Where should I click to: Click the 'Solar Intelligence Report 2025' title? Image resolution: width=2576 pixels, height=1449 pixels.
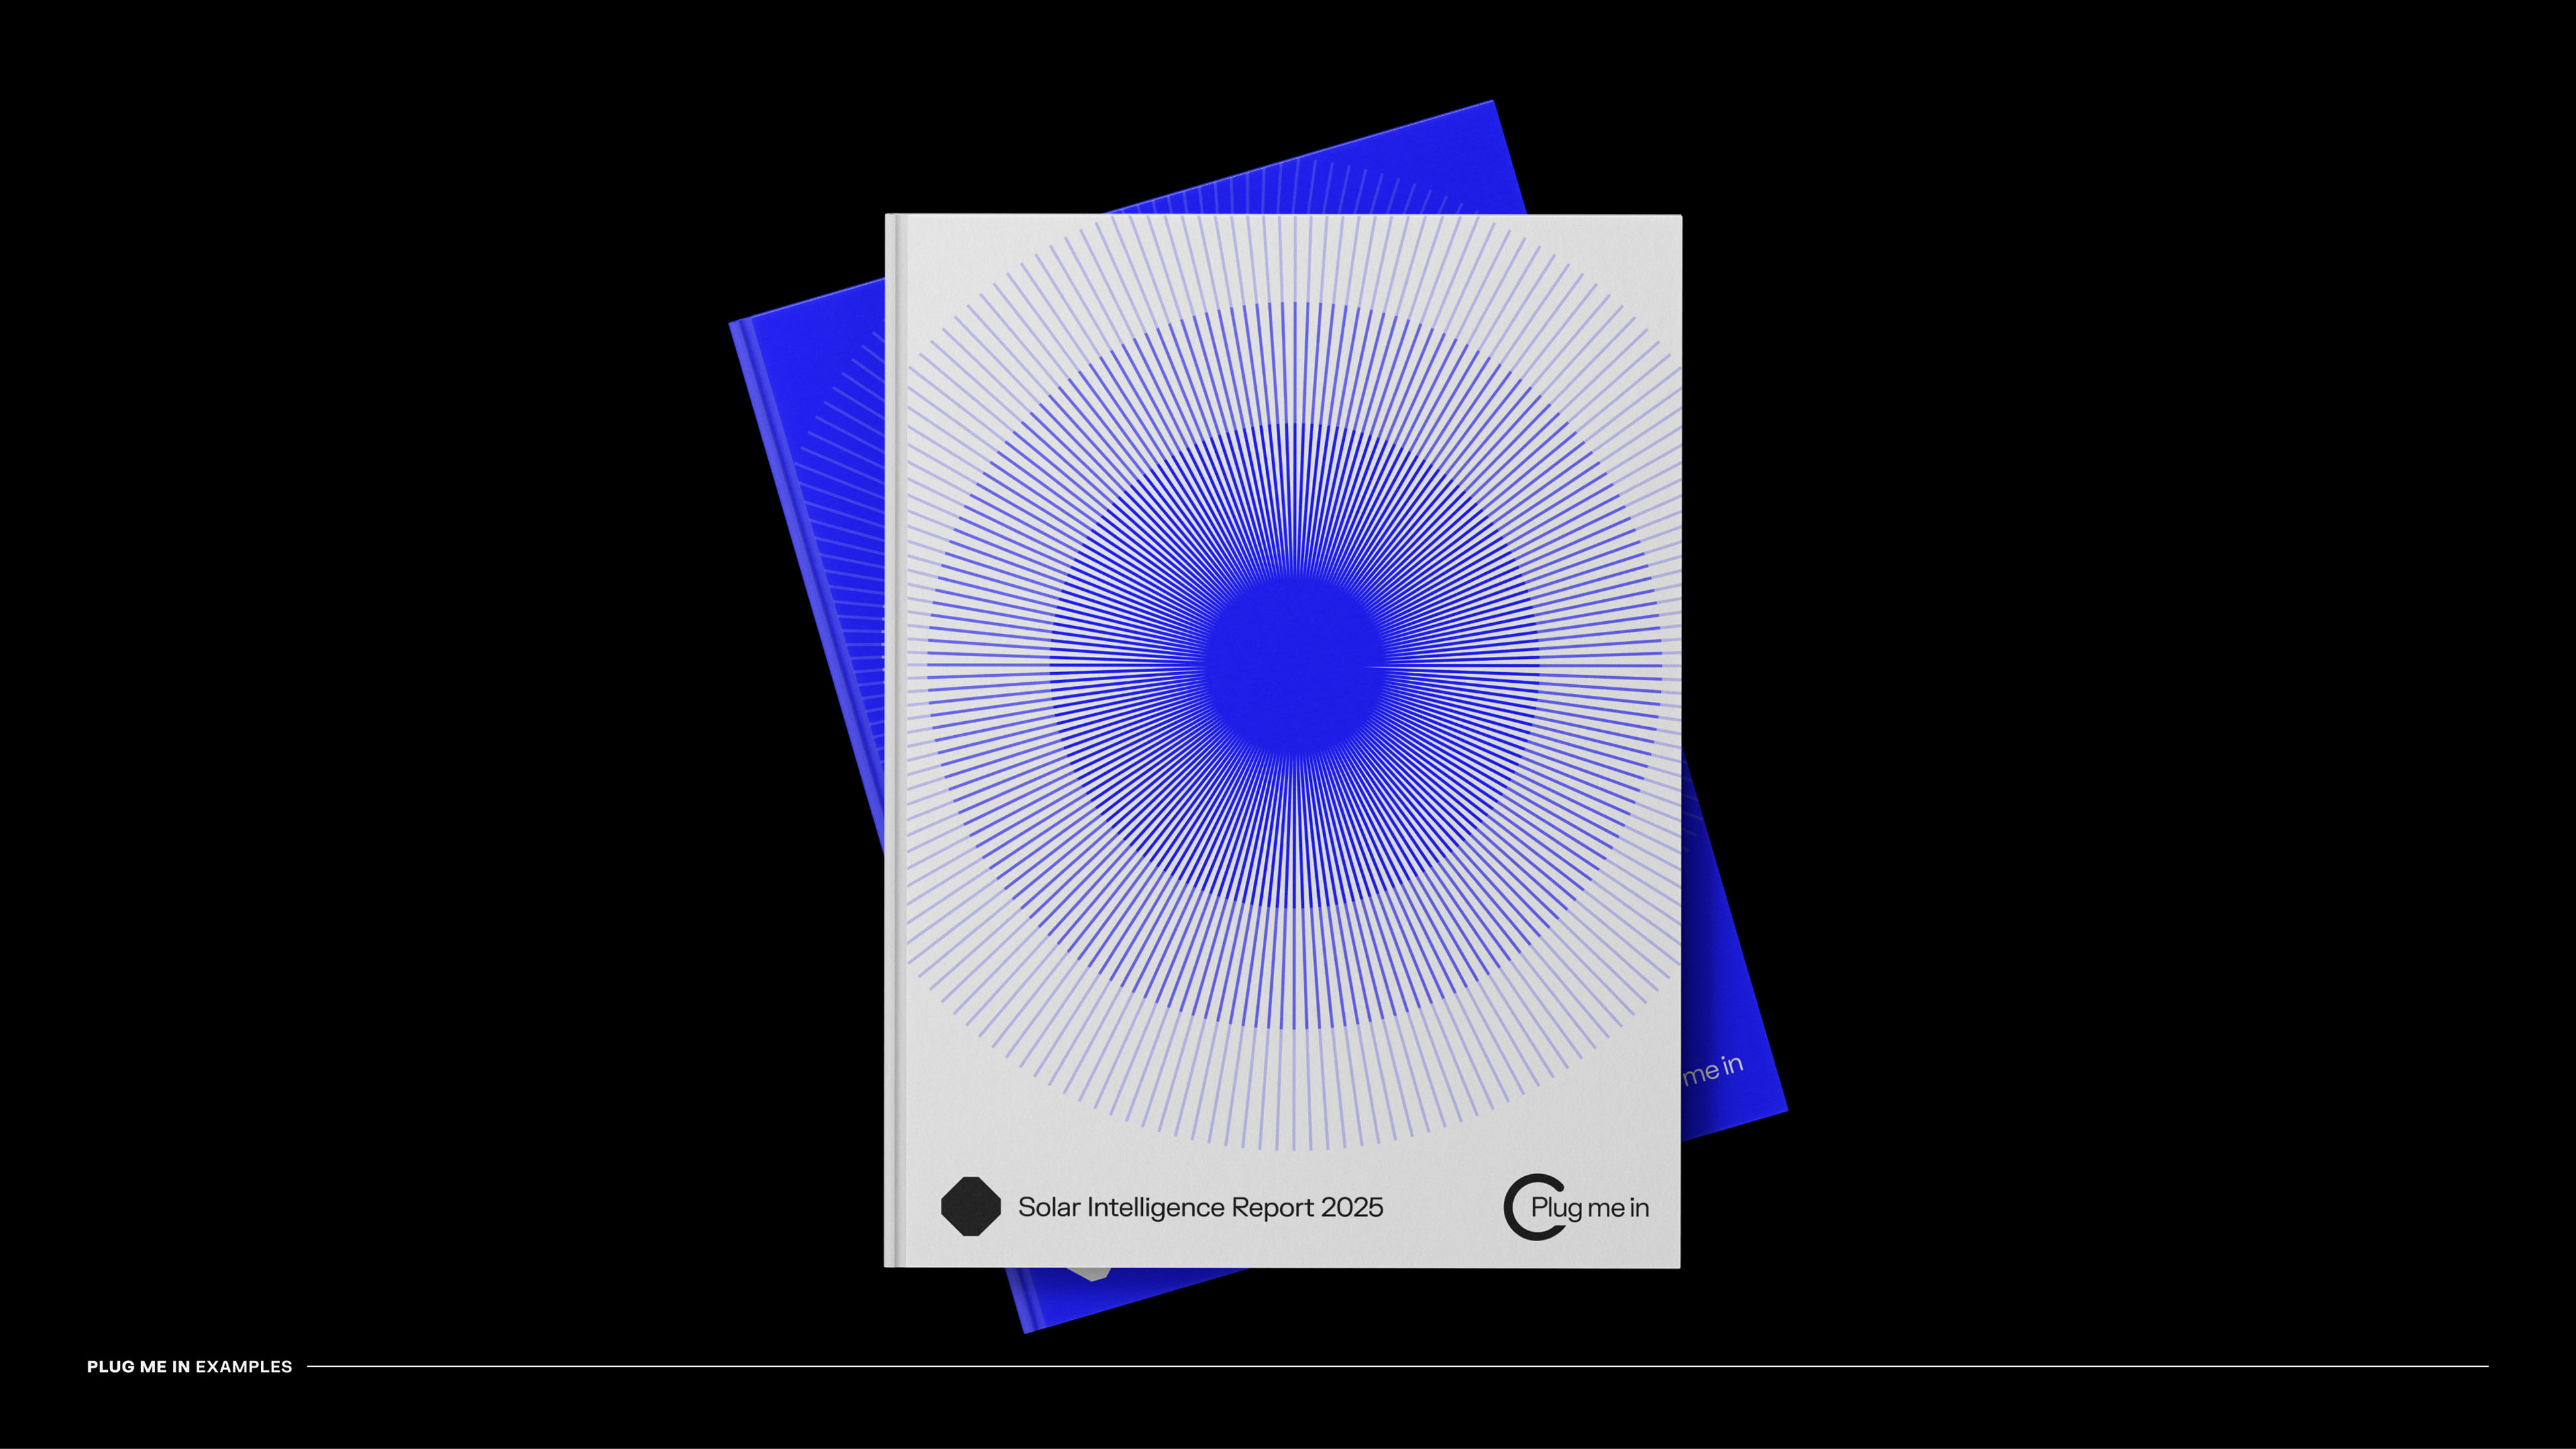[x=1200, y=1207]
